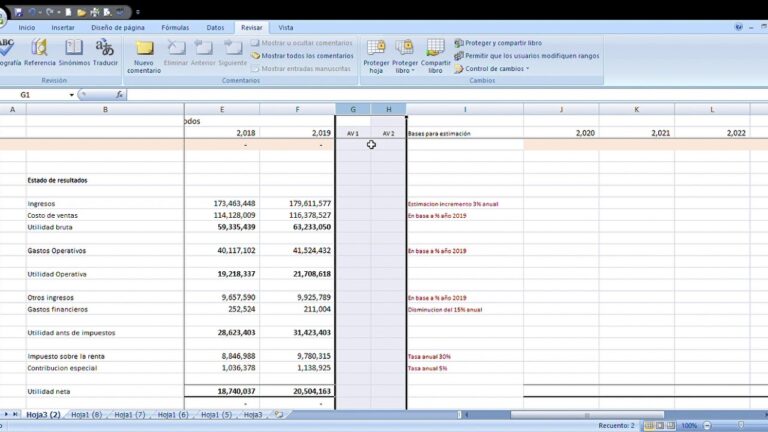Insert a Nuevo comentario
Image resolution: width=768 pixels, height=432 pixels.
144,56
